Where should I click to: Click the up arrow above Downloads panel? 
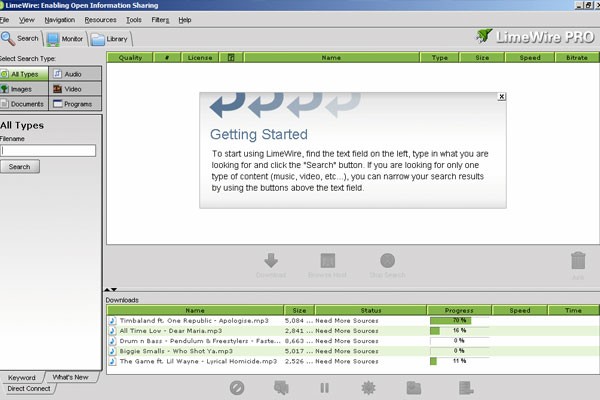107,289
